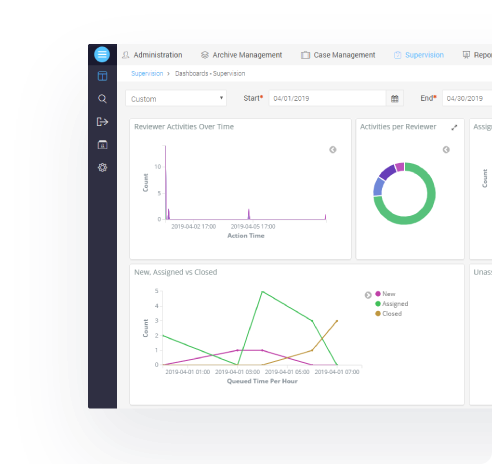Click the Reports presentation icon
This screenshot has width=492, height=464.
[466, 55]
